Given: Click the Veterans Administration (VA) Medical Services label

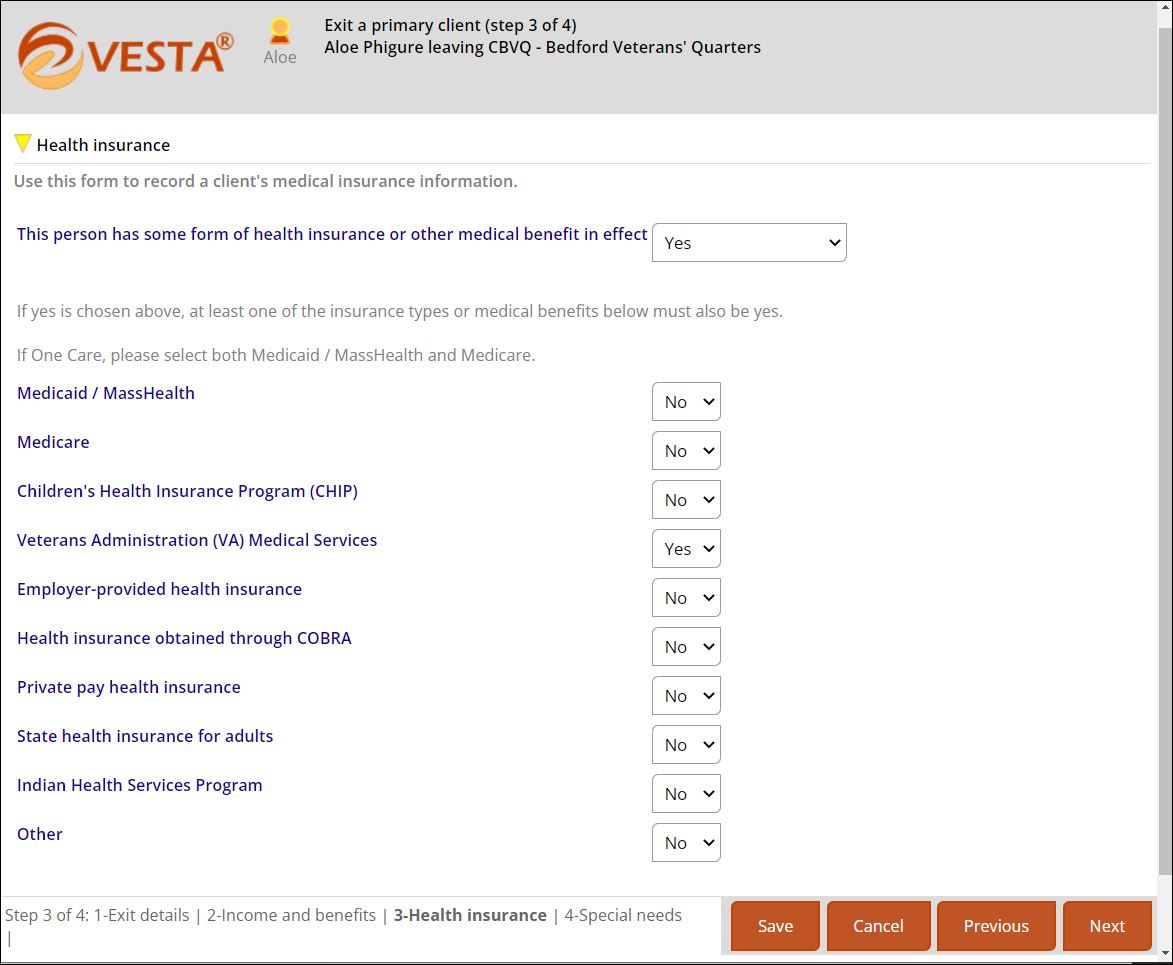Looking at the screenshot, I should coord(197,540).
